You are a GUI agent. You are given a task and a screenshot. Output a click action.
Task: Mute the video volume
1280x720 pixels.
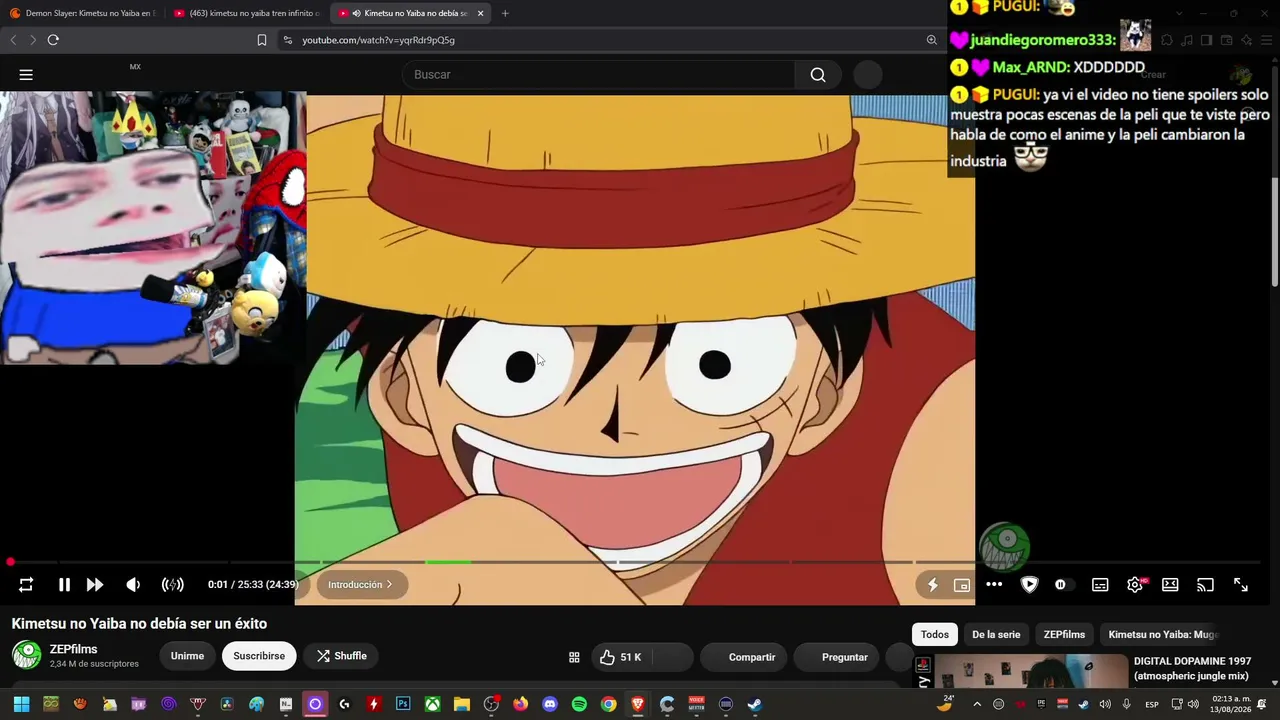133,585
